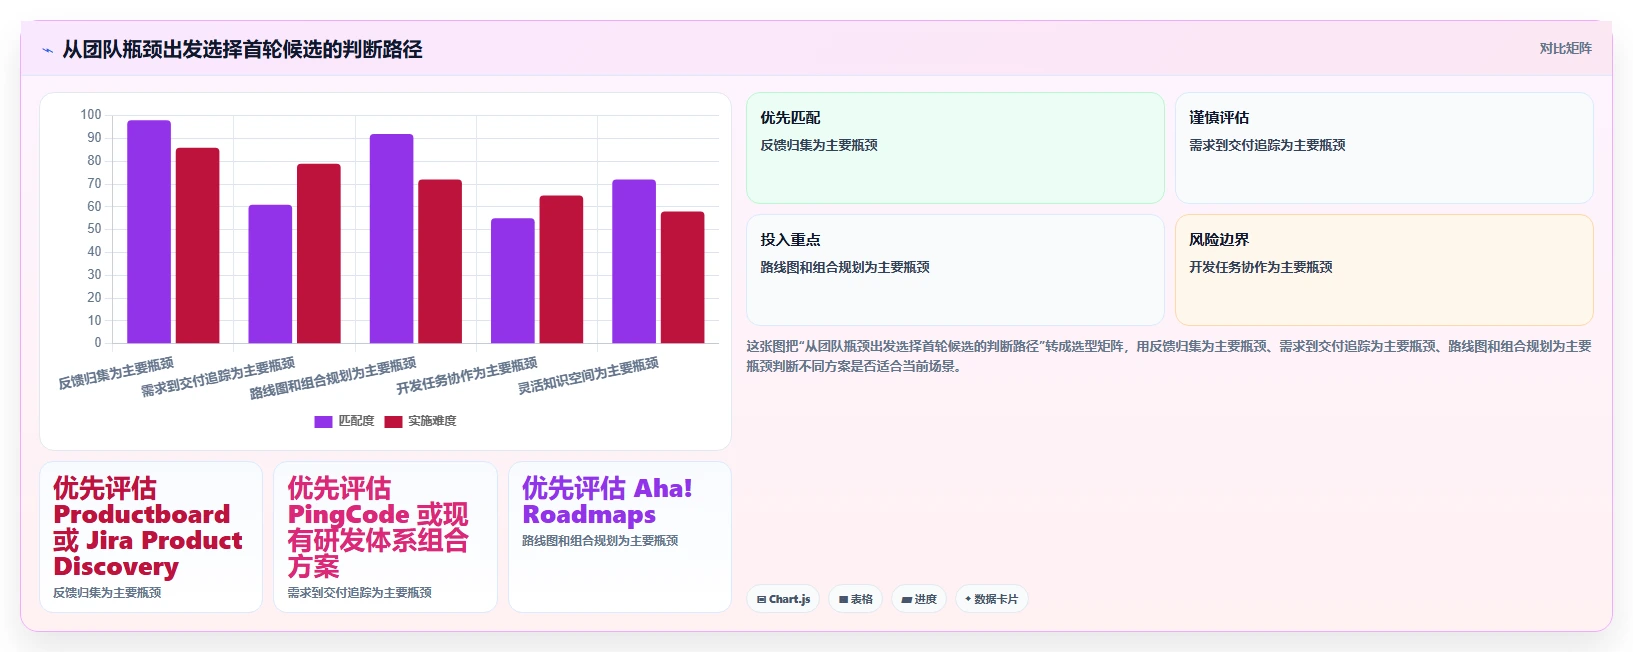Click the purple bar for 需求到交付追踪为主要瓶颈
Screen dimensions: 1633x652
click(x=270, y=274)
